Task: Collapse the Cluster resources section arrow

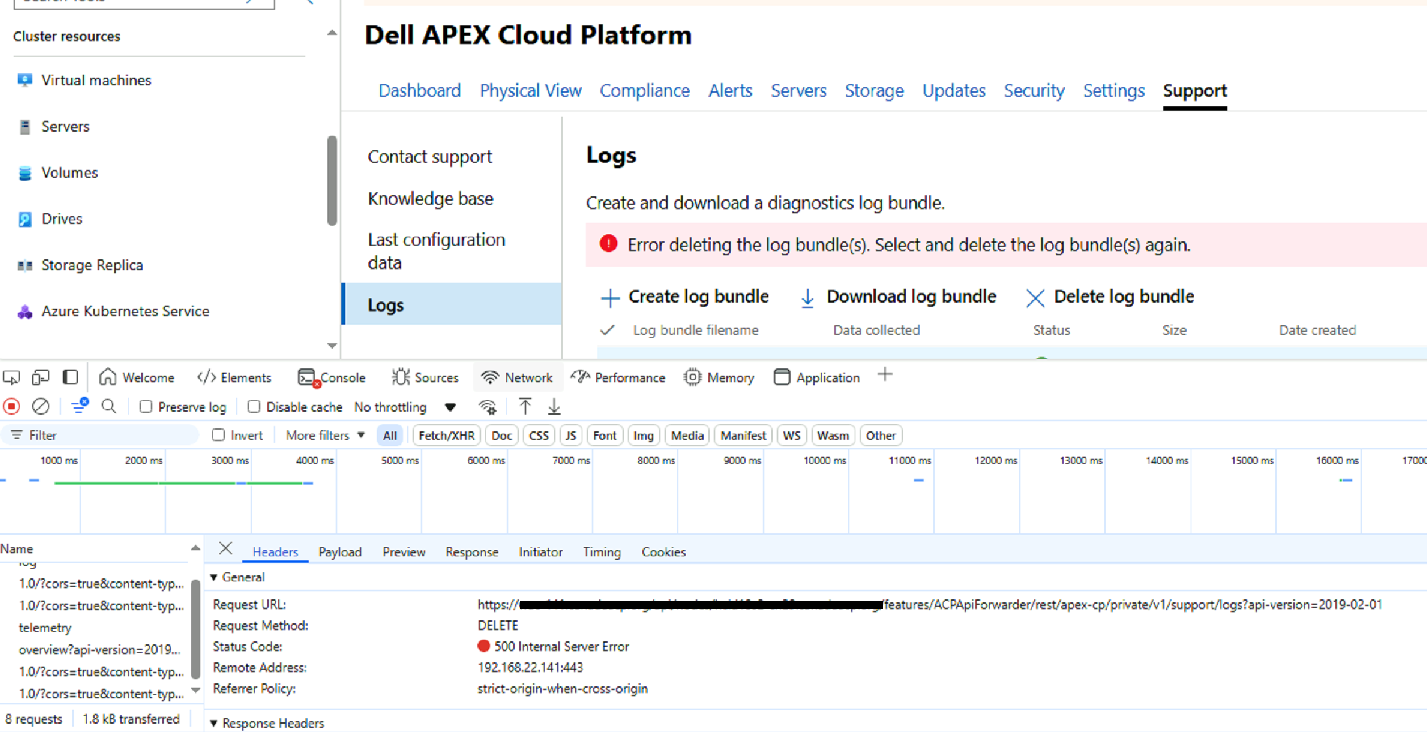Action: (332, 35)
